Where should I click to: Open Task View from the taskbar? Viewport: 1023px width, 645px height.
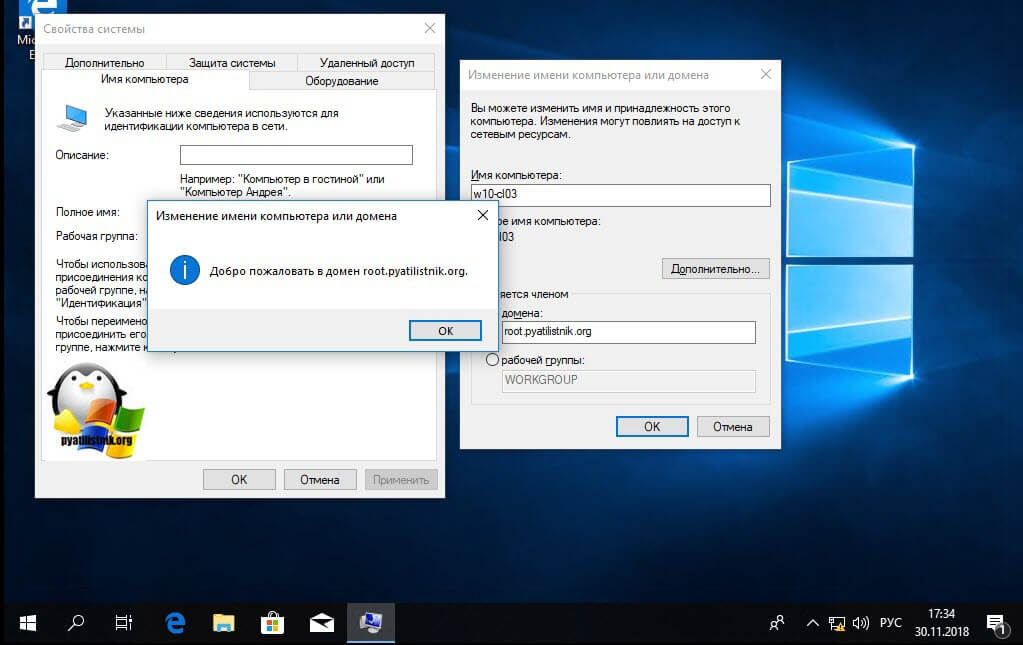click(x=124, y=622)
